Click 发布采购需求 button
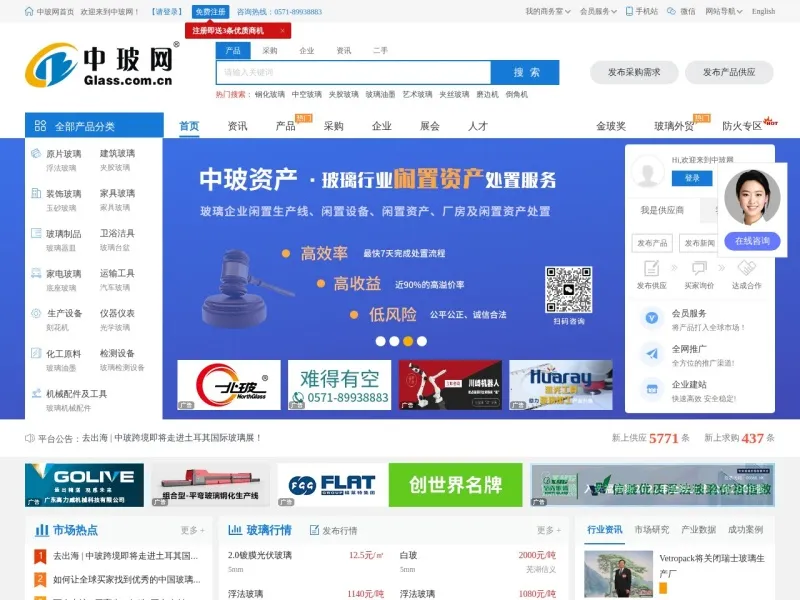This screenshot has height=600, width=800. (634, 72)
